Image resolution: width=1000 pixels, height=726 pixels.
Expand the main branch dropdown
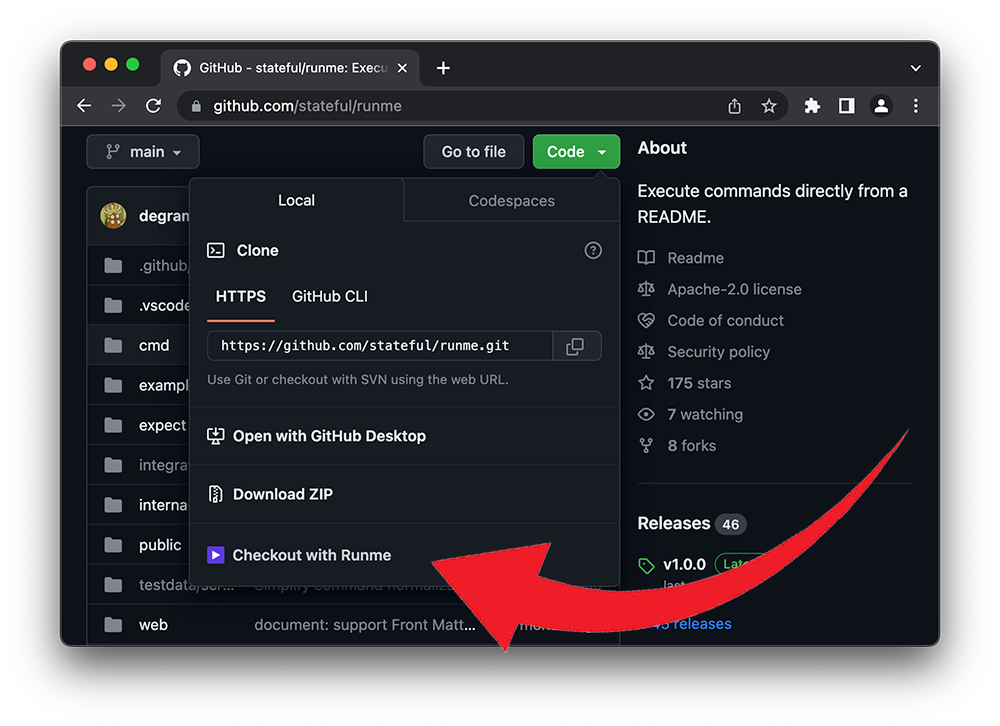pyautogui.click(x=143, y=152)
